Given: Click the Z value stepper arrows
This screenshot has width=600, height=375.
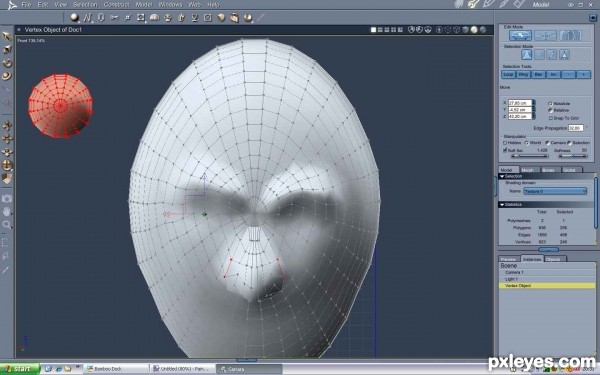Looking at the screenshot, I should [x=534, y=116].
